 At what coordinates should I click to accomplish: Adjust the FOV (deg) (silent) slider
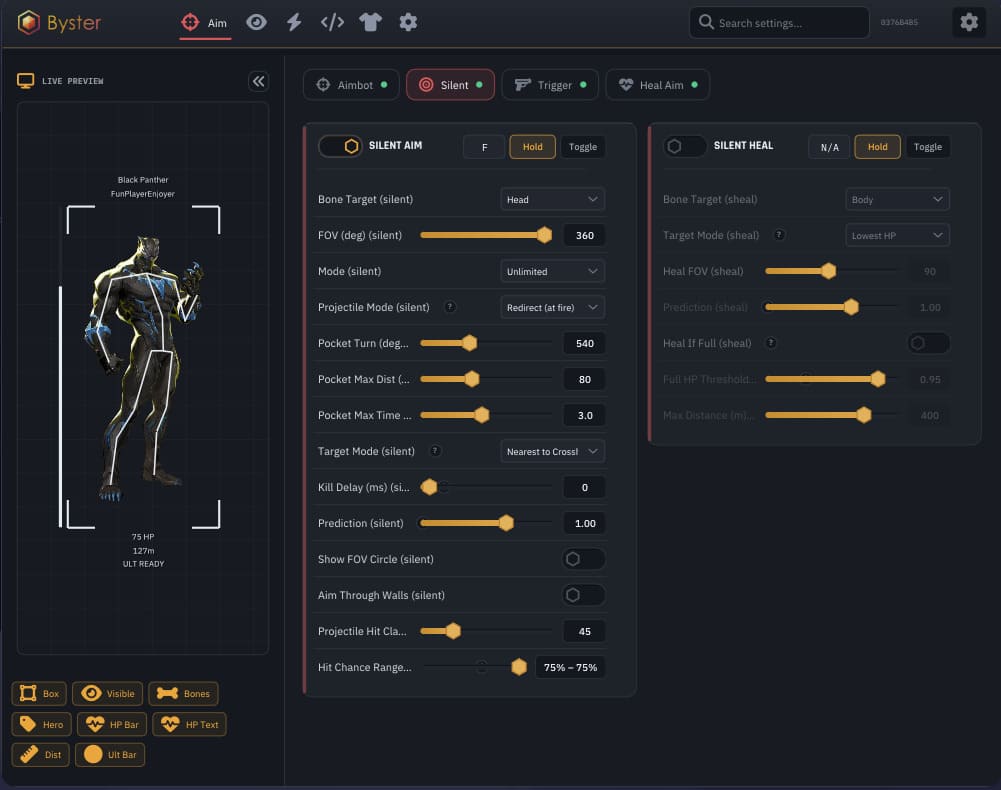coord(486,235)
